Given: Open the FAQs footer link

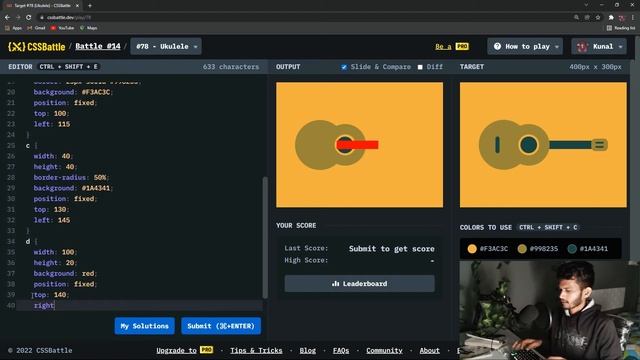Looking at the screenshot, I should tap(341, 350).
